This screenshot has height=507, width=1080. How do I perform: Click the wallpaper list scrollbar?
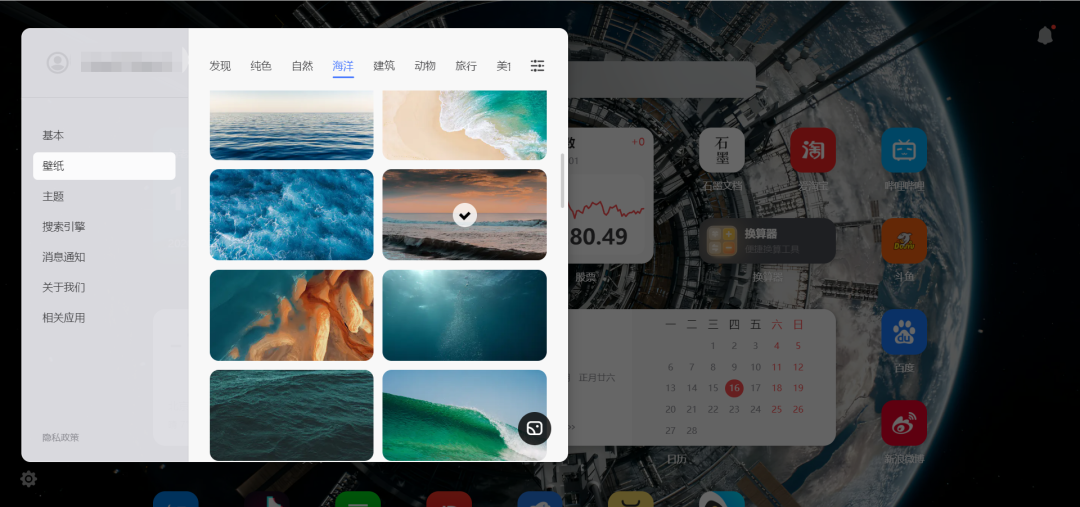[x=563, y=180]
